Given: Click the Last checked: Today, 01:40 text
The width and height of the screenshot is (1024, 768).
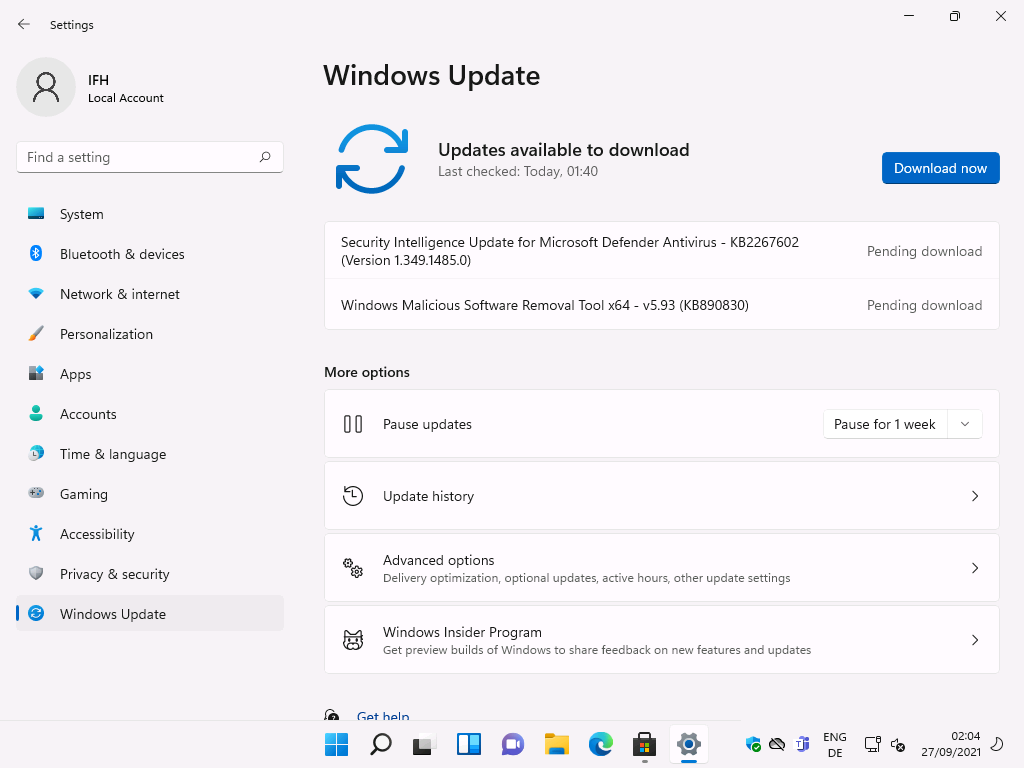Looking at the screenshot, I should point(517,171).
